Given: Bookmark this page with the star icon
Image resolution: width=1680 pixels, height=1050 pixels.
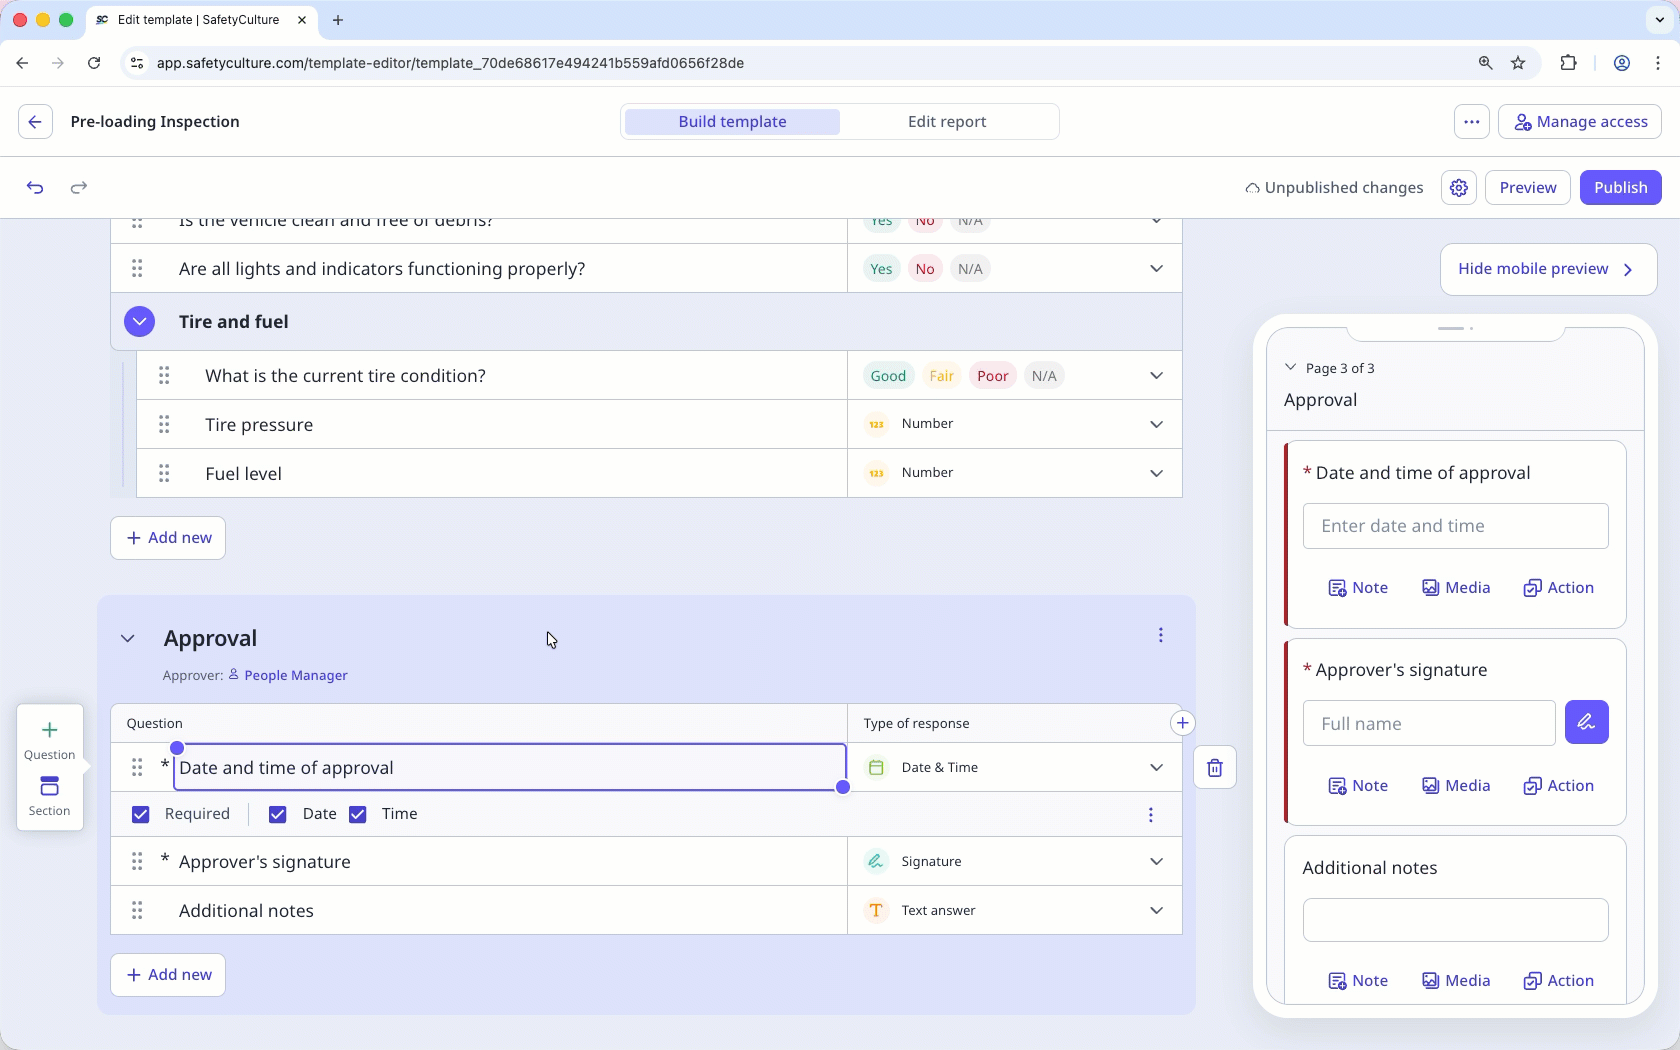Looking at the screenshot, I should [1518, 63].
